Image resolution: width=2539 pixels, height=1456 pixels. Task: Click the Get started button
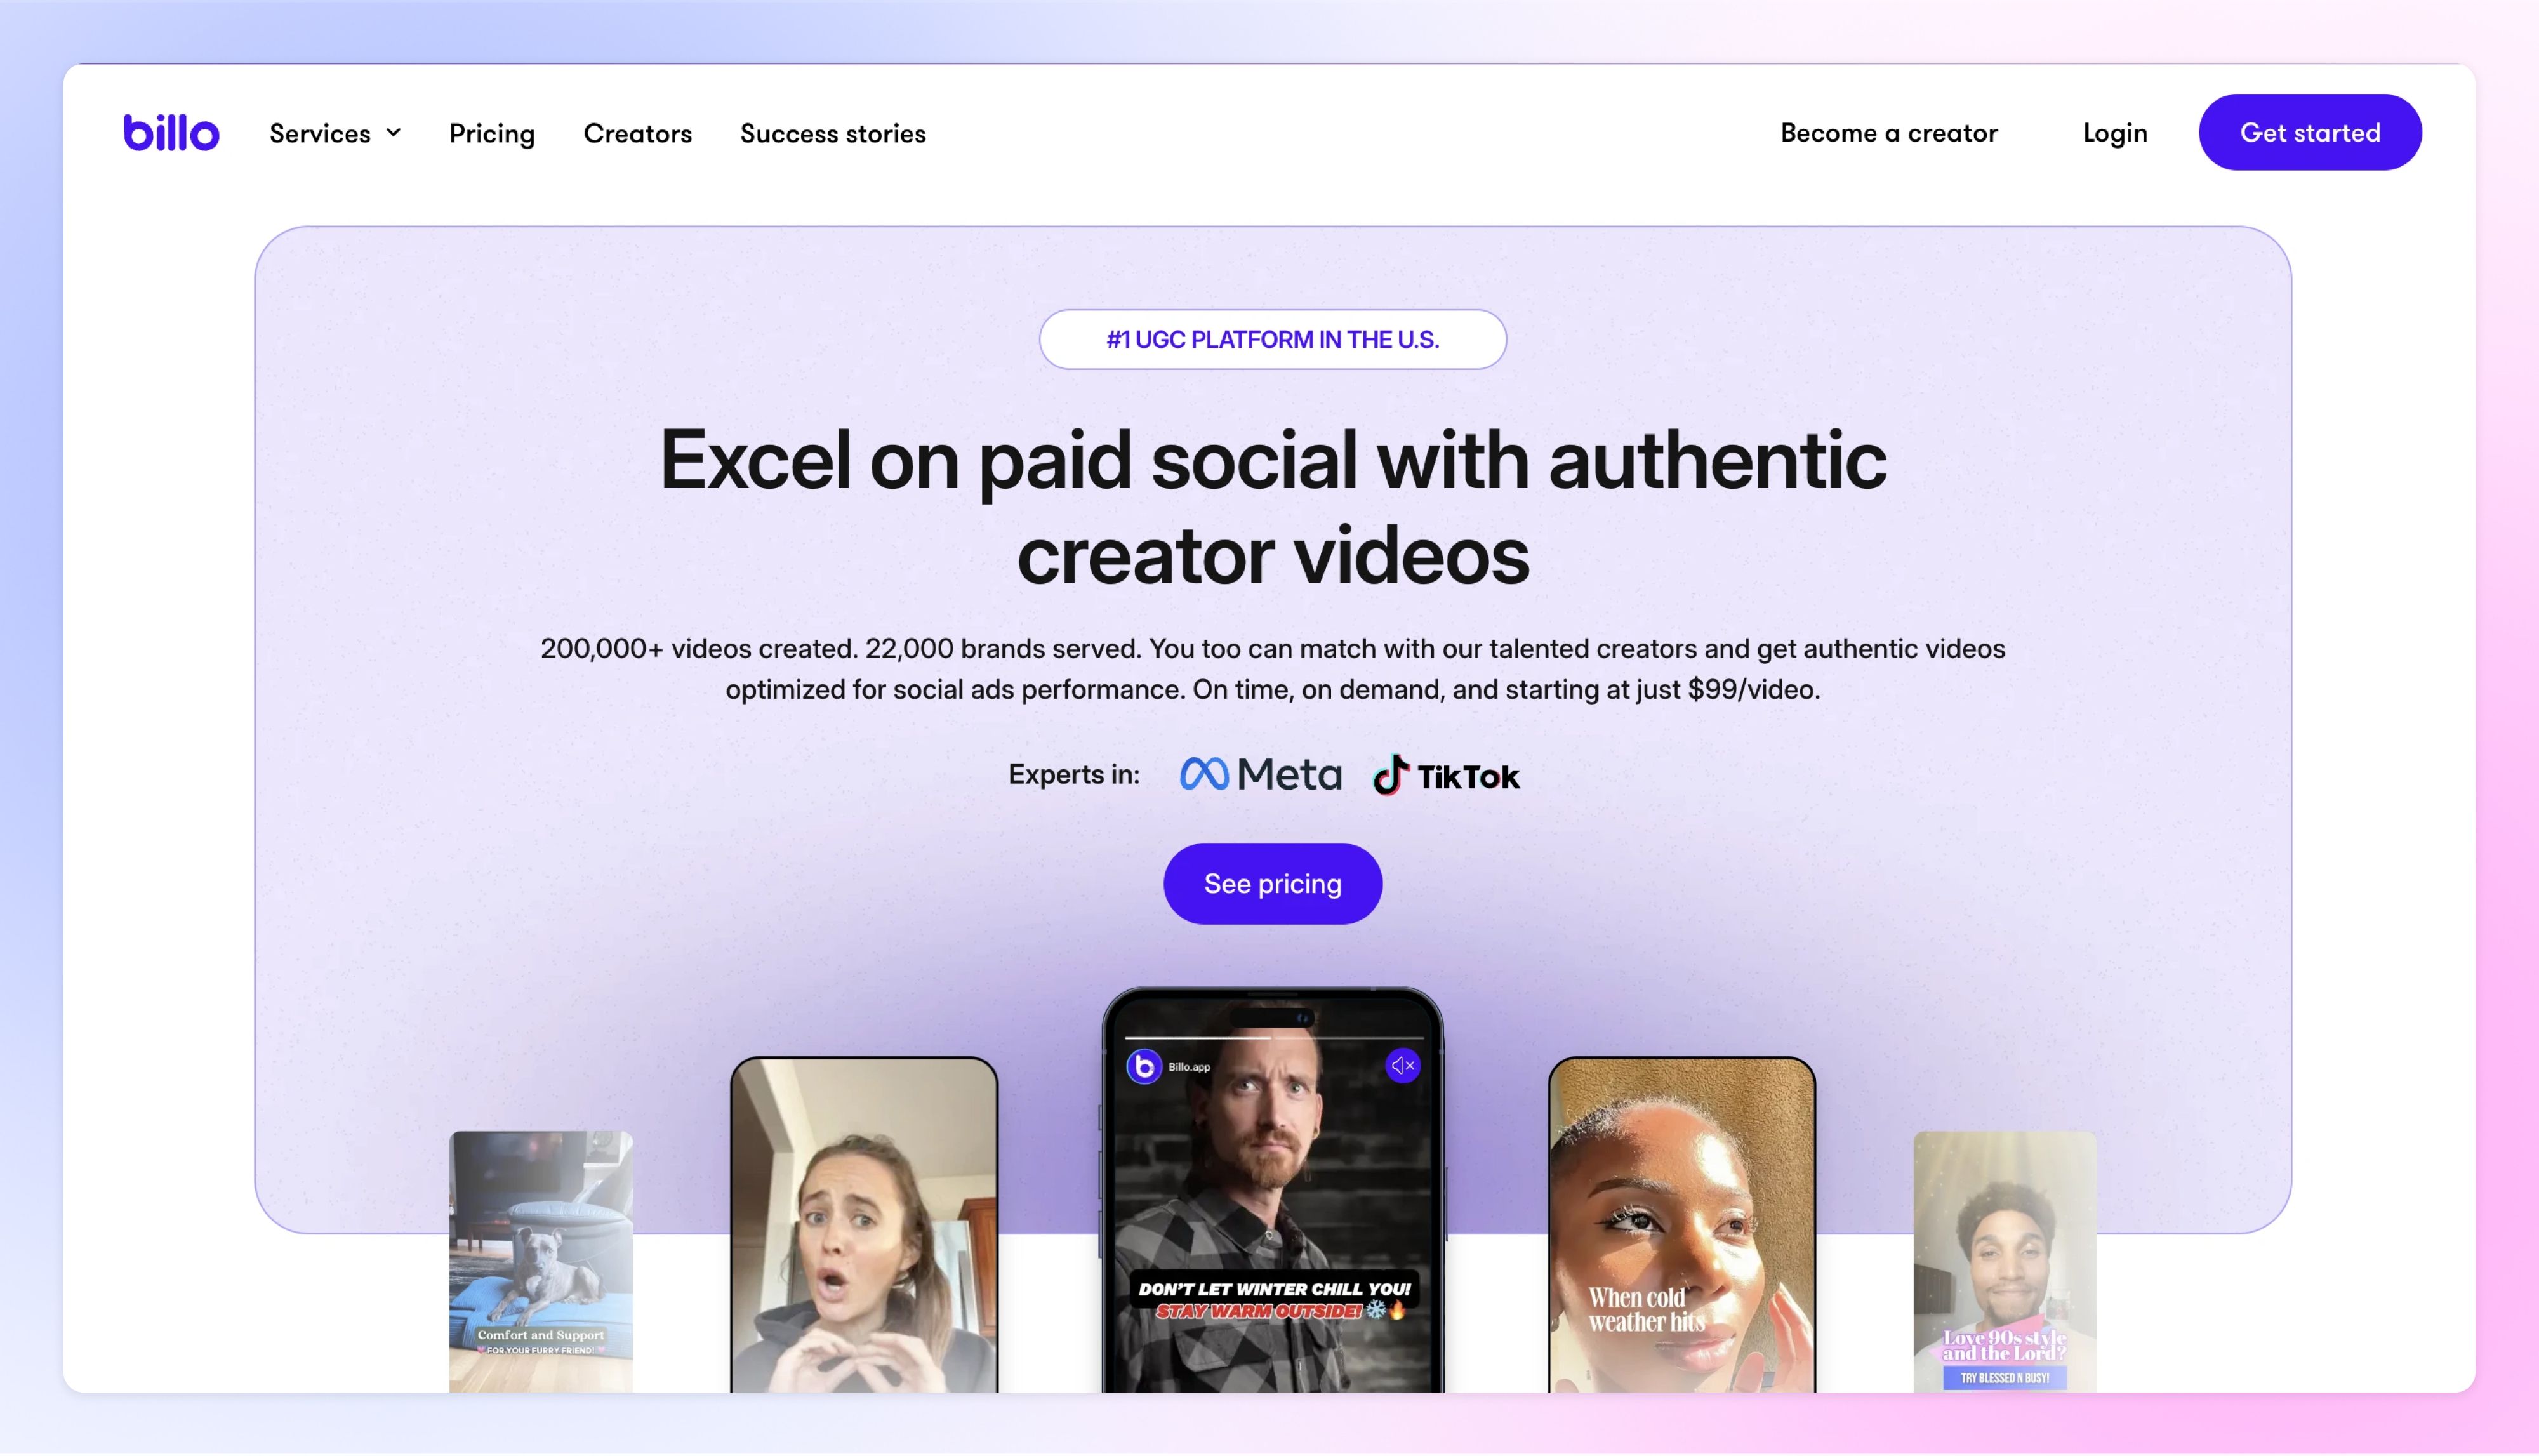pyautogui.click(x=2309, y=132)
